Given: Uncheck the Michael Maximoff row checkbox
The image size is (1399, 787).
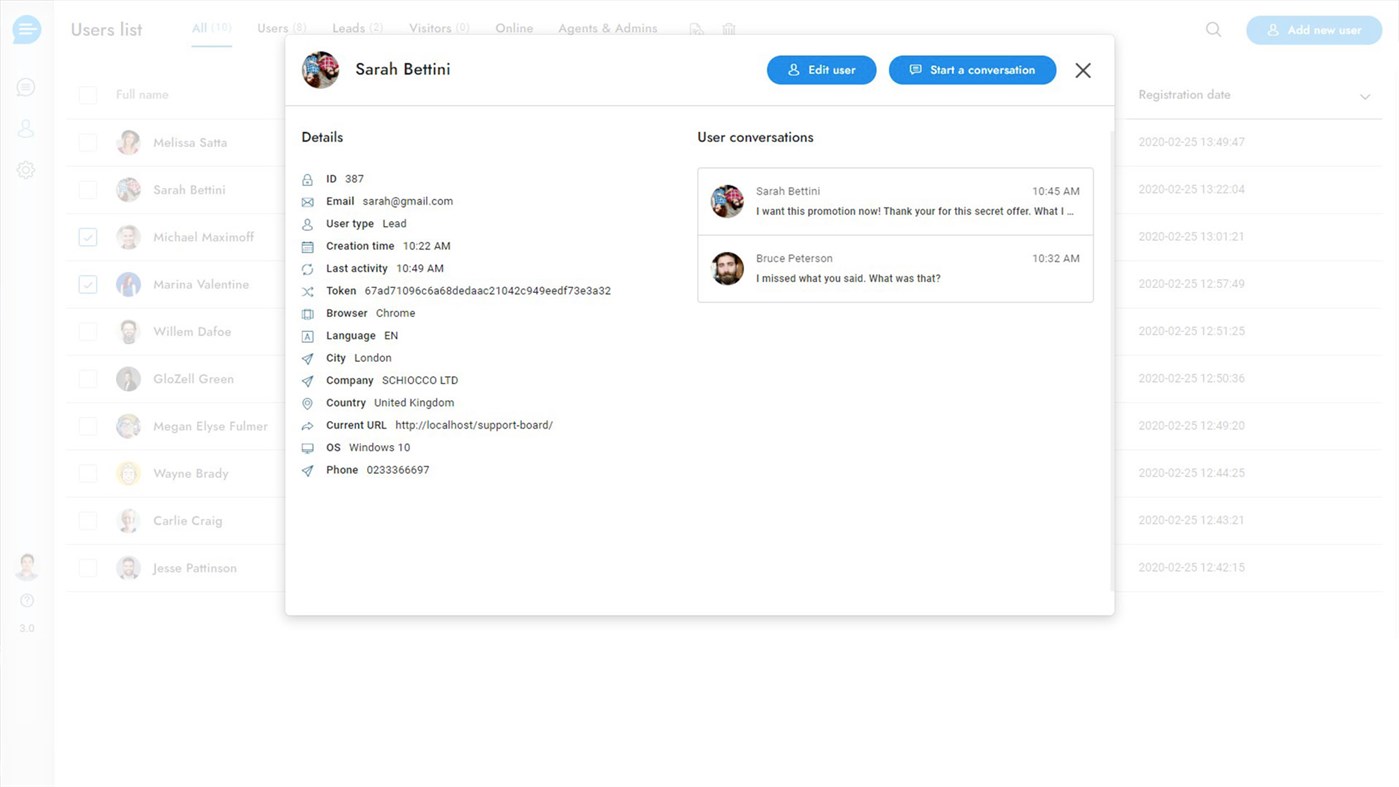Looking at the screenshot, I should coord(88,237).
